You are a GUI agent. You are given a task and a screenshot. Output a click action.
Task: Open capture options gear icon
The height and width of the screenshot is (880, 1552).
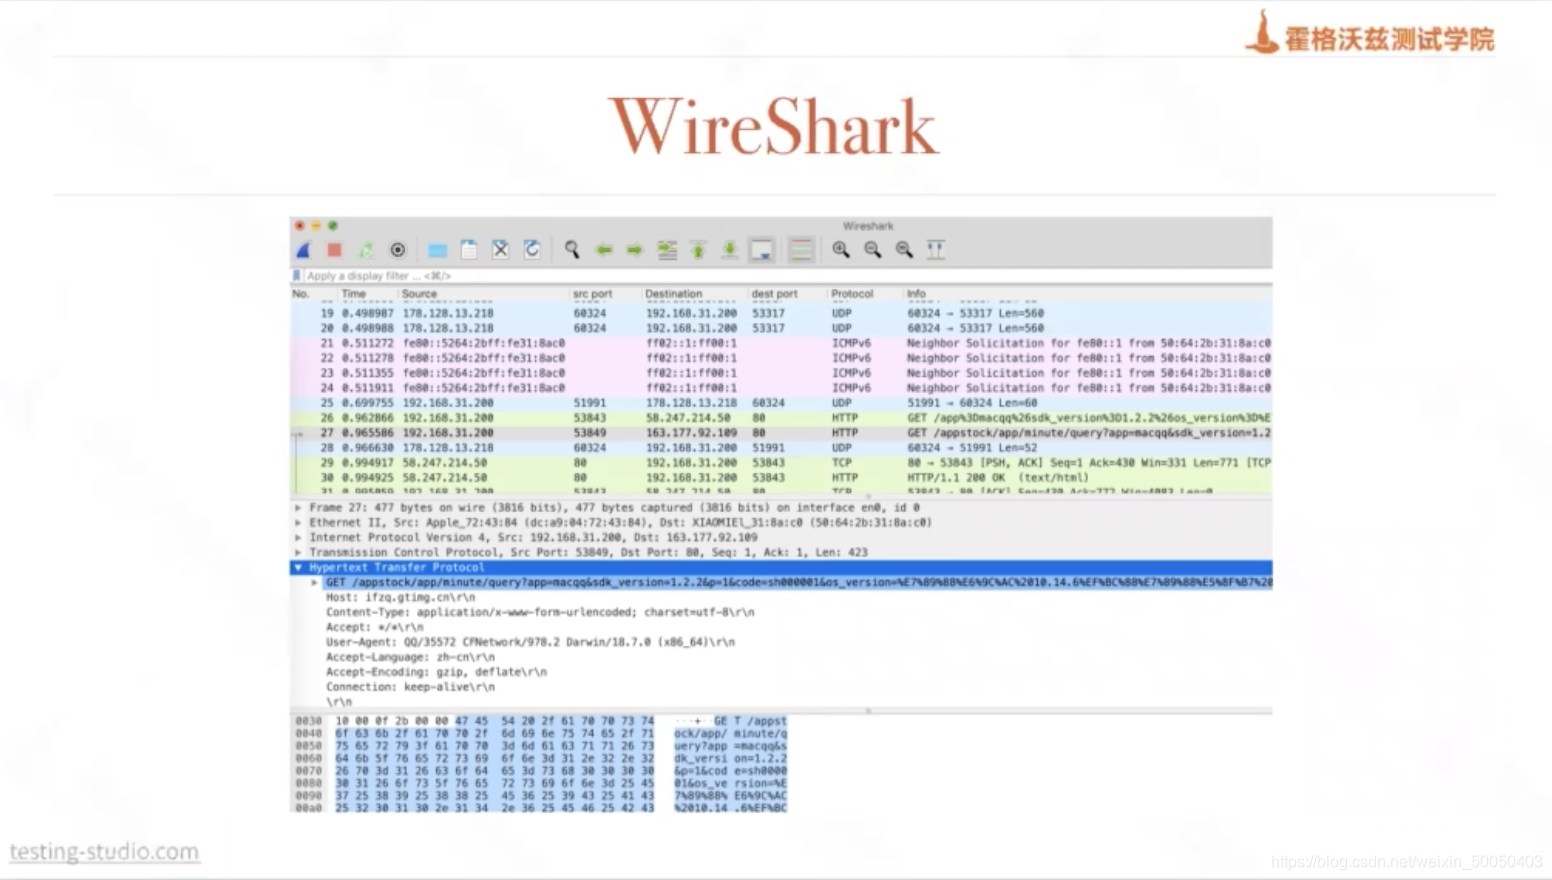(398, 250)
